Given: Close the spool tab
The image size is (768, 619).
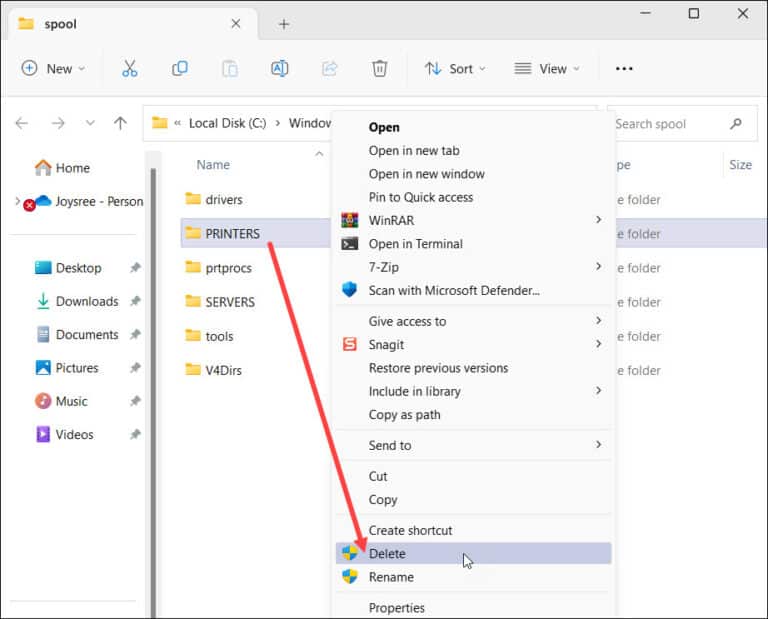Looking at the screenshot, I should coord(236,24).
